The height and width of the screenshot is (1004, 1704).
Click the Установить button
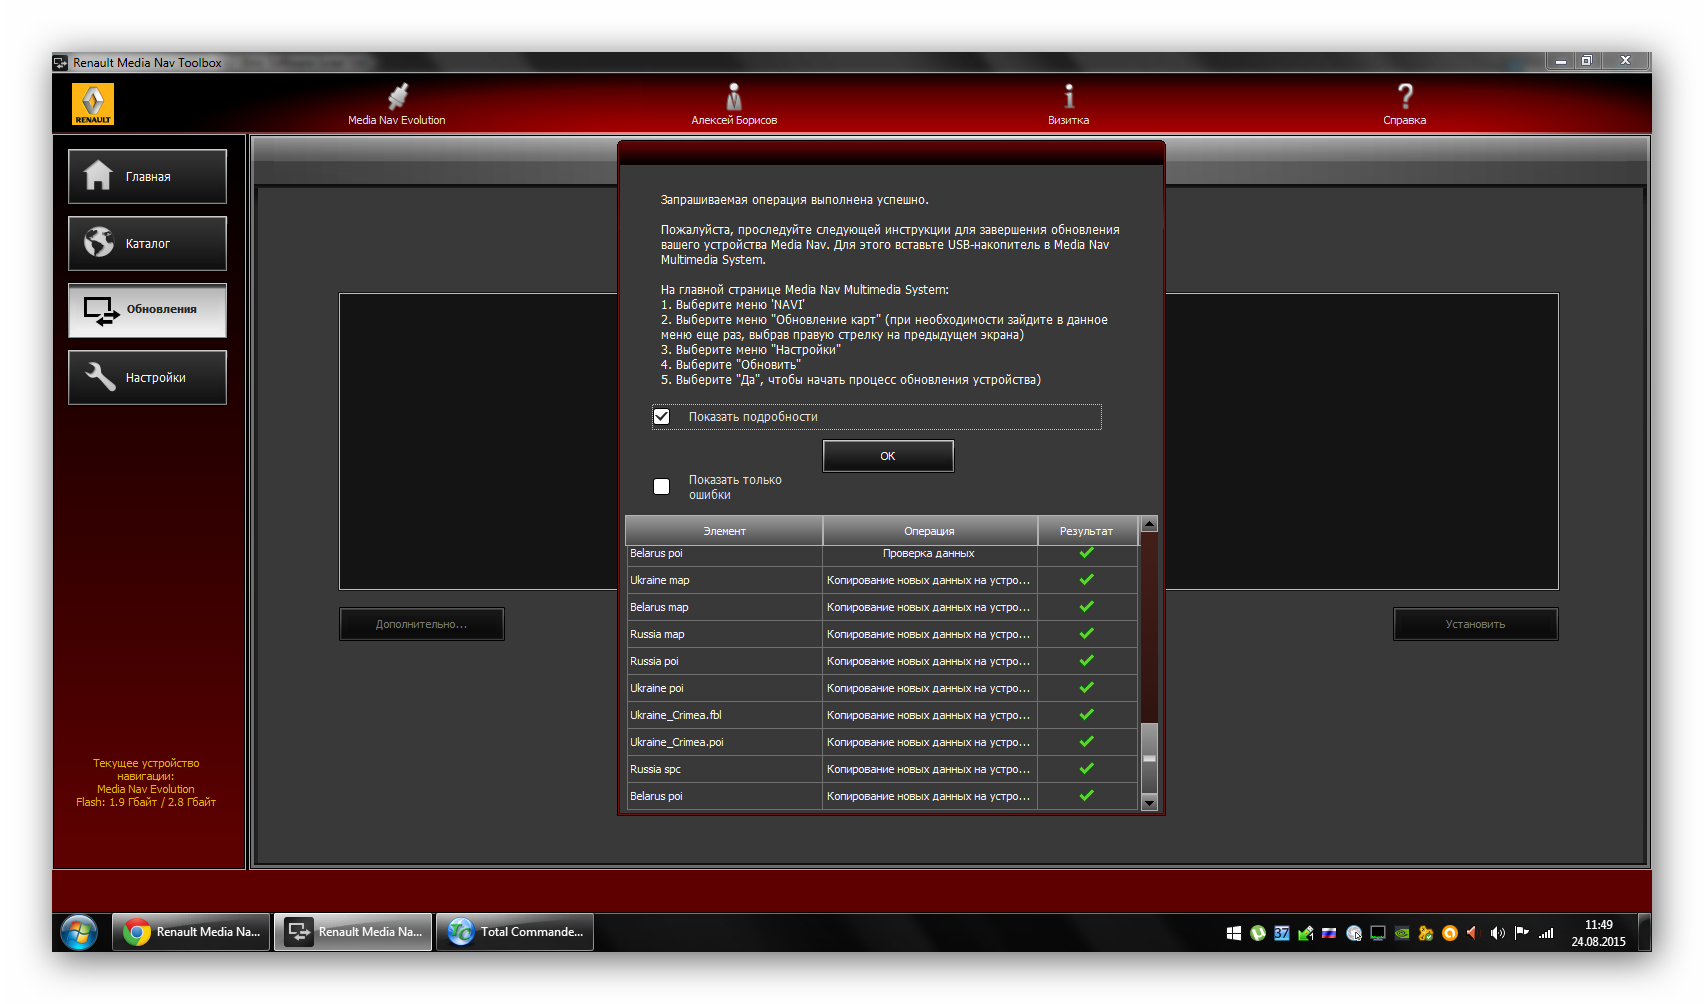pos(1475,624)
